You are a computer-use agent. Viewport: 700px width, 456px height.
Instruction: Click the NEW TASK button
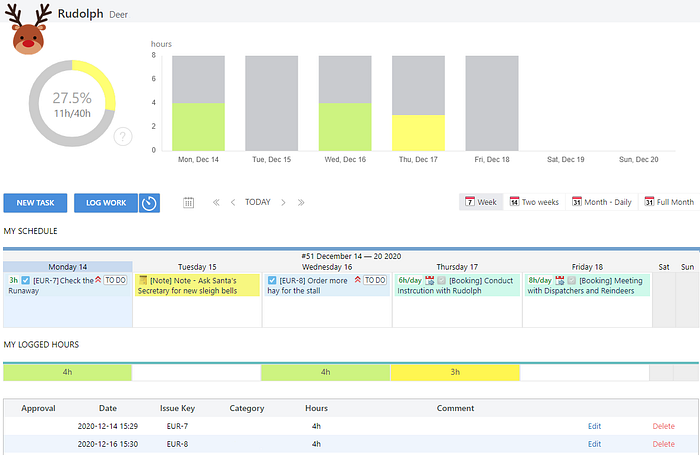click(x=35, y=203)
